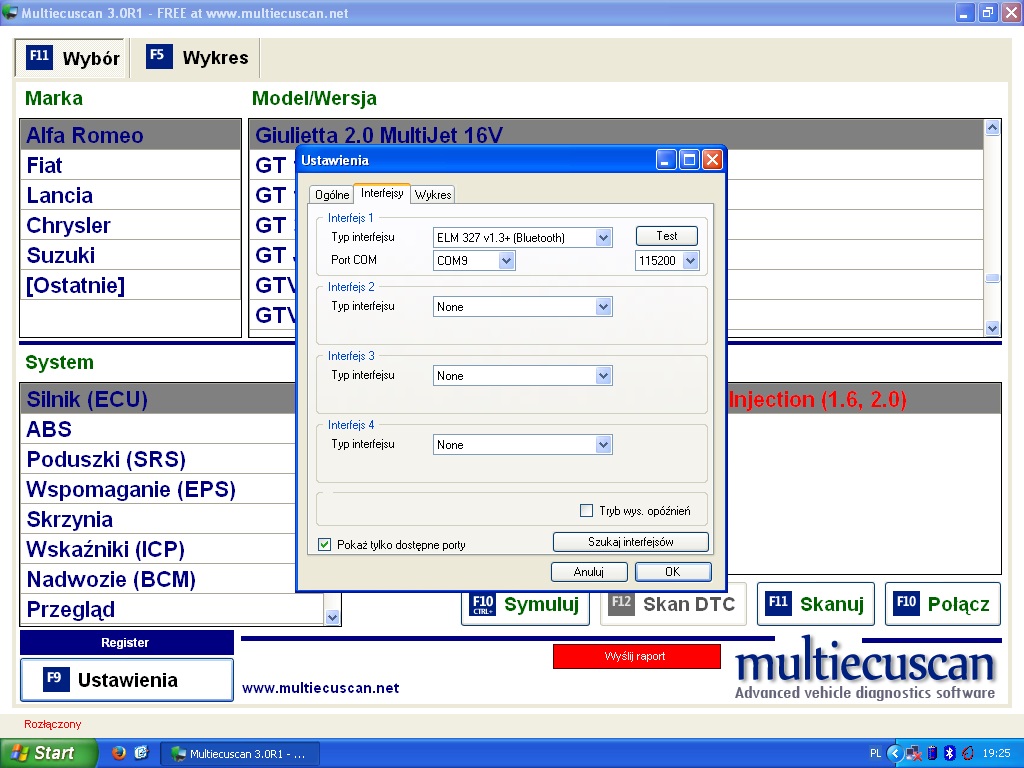The width and height of the screenshot is (1024, 768).
Task: Click the Skan DTC button
Action: click(x=673, y=604)
